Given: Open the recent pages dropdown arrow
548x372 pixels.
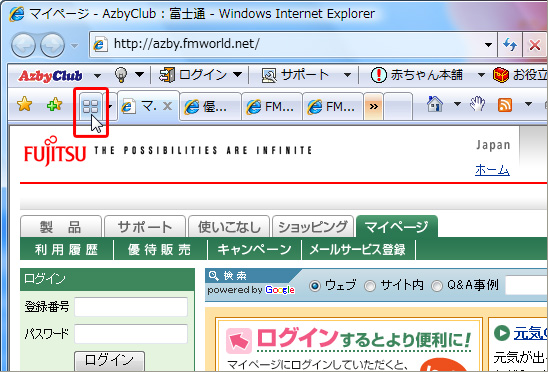Looking at the screenshot, I should [74, 45].
